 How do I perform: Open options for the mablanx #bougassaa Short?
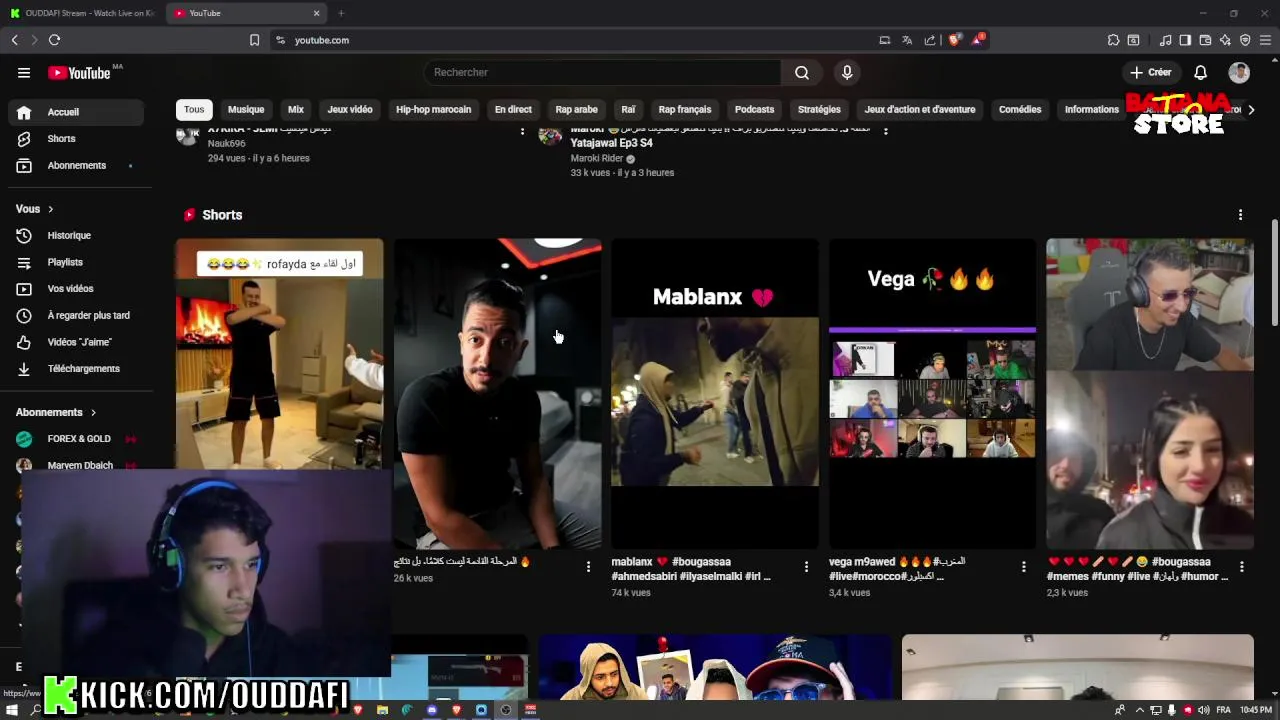tap(806, 567)
